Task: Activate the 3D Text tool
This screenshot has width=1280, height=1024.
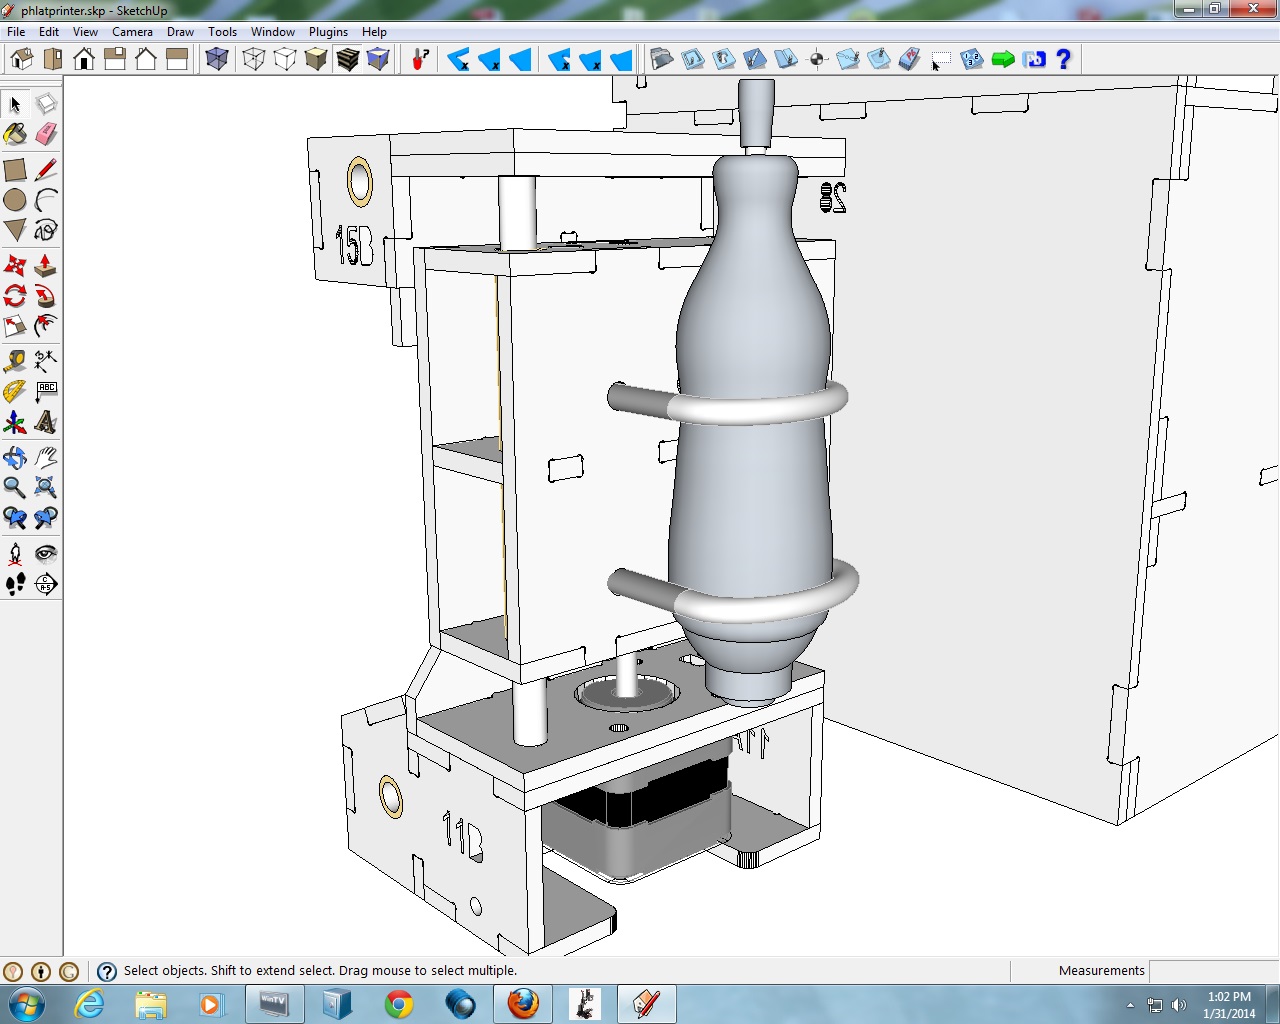Action: pos(46,422)
